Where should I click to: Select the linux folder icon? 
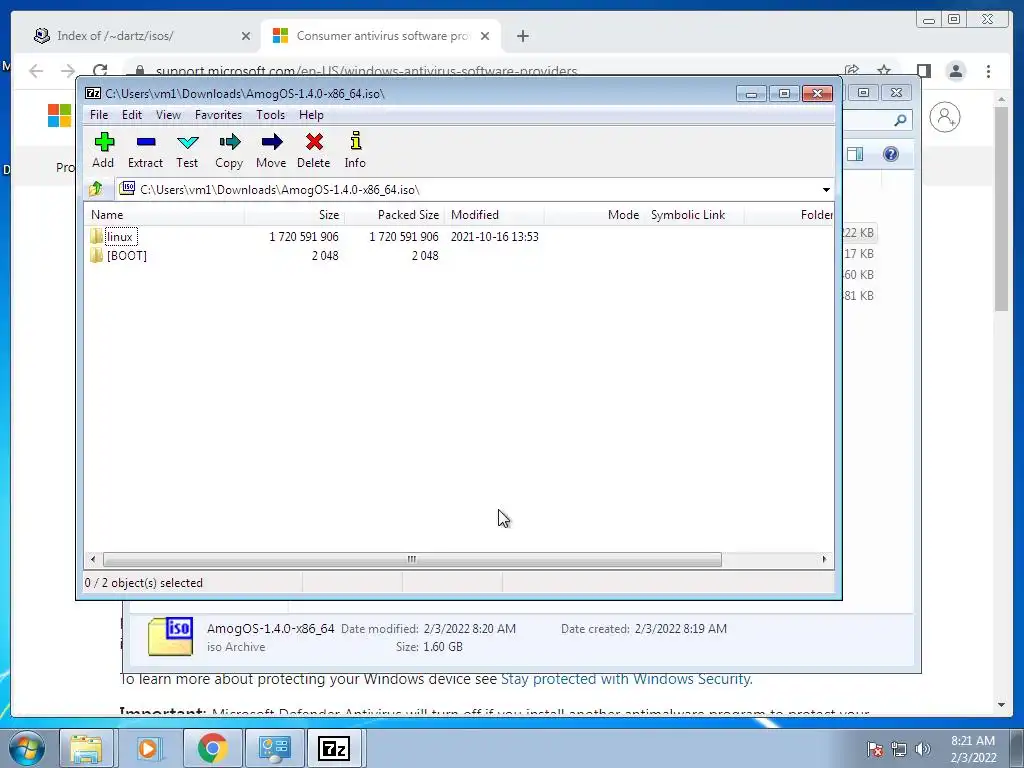(x=97, y=236)
